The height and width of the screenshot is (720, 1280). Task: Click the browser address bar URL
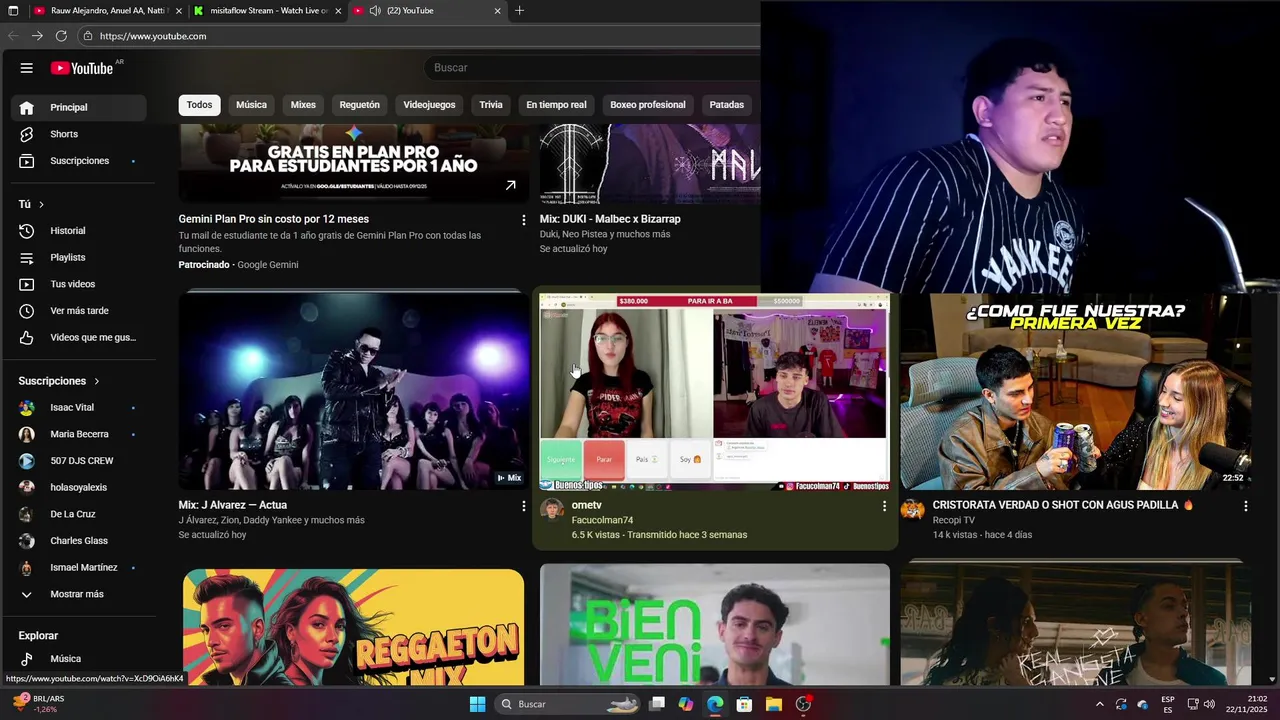pyautogui.click(x=153, y=36)
